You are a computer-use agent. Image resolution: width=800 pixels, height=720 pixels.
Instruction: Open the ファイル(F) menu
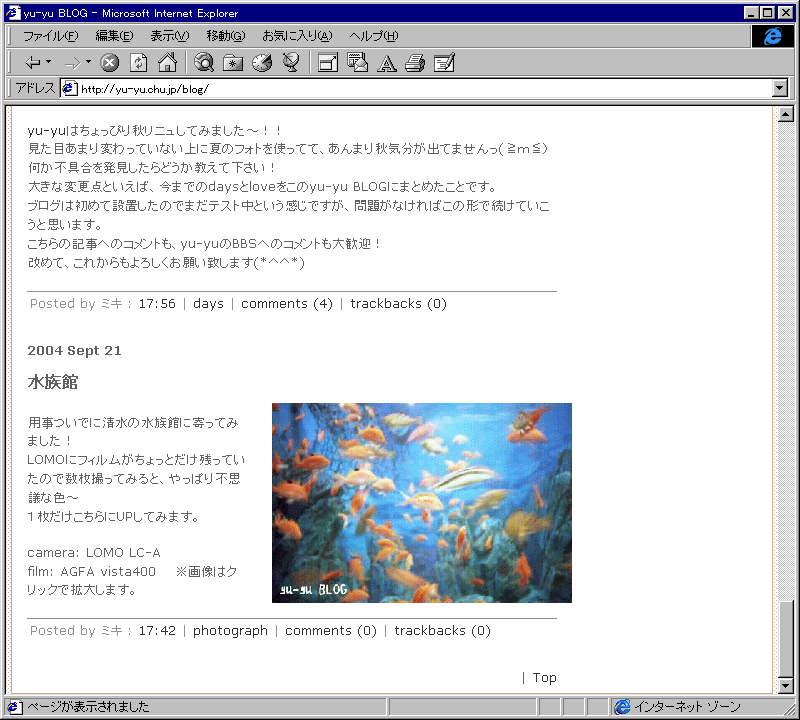tap(51, 36)
